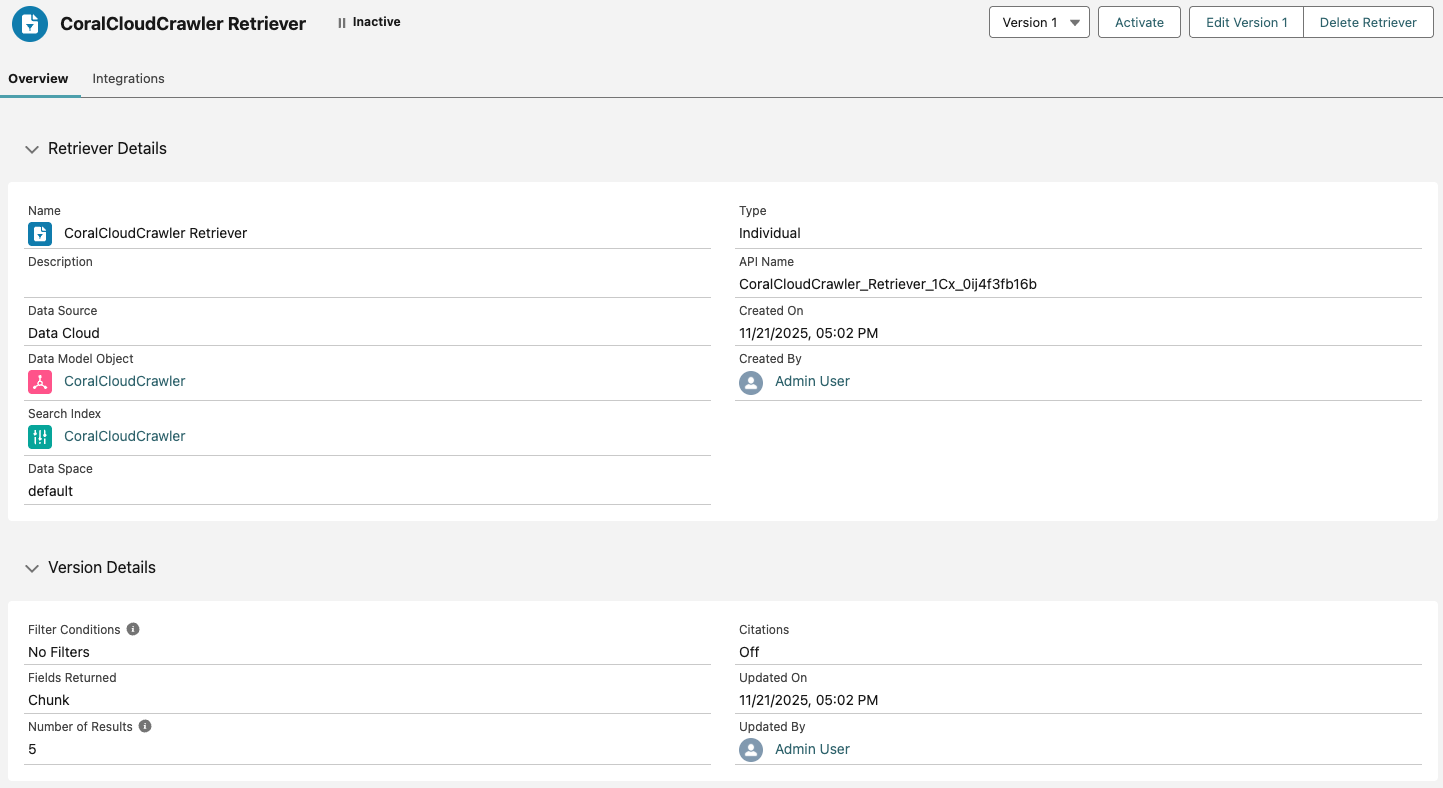The width and height of the screenshot is (1443, 788).
Task: Collapse the Version Details section
Action: click(32, 568)
